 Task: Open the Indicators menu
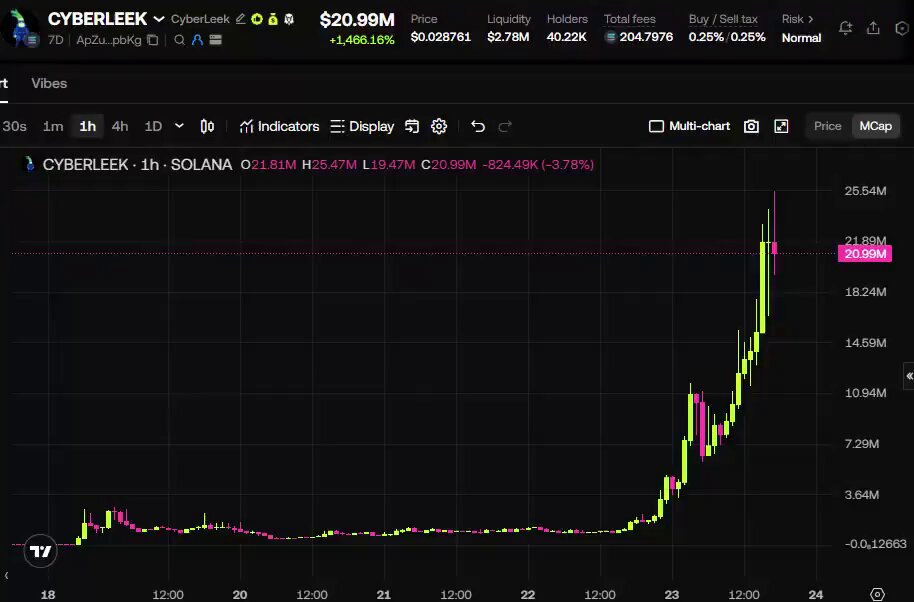click(x=279, y=126)
